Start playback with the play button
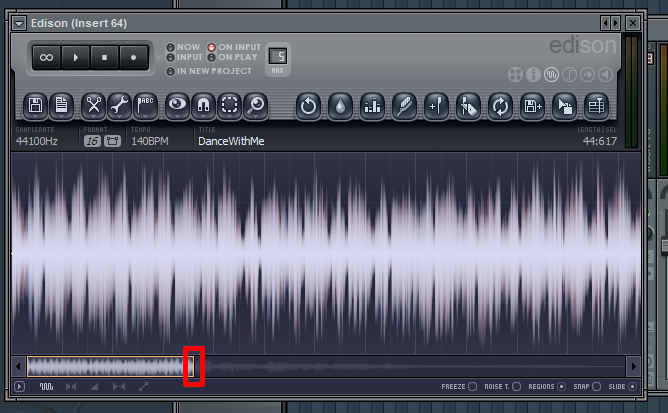This screenshot has height=413, width=668. point(76,57)
